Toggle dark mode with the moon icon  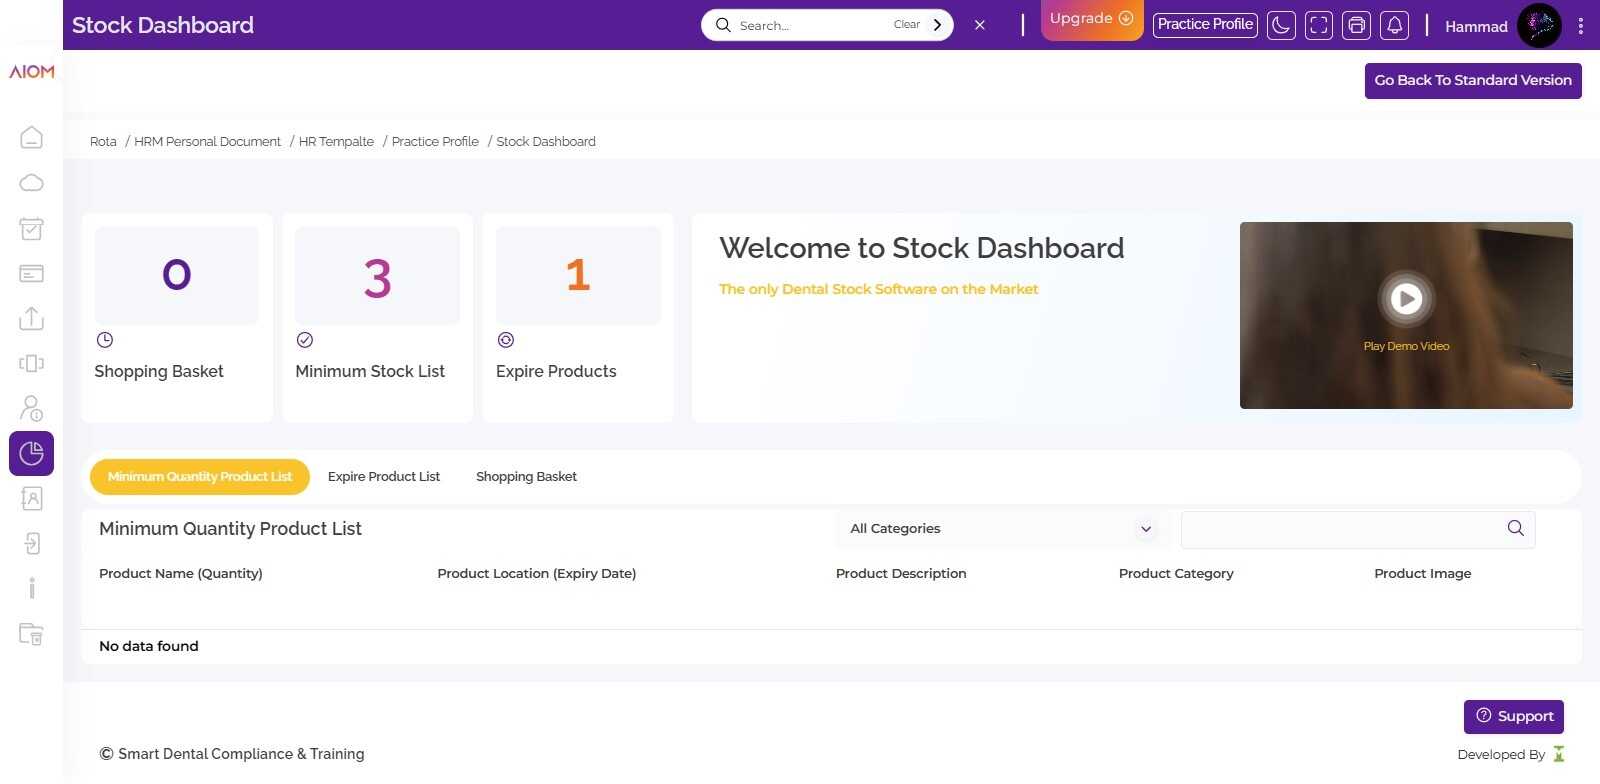1281,25
